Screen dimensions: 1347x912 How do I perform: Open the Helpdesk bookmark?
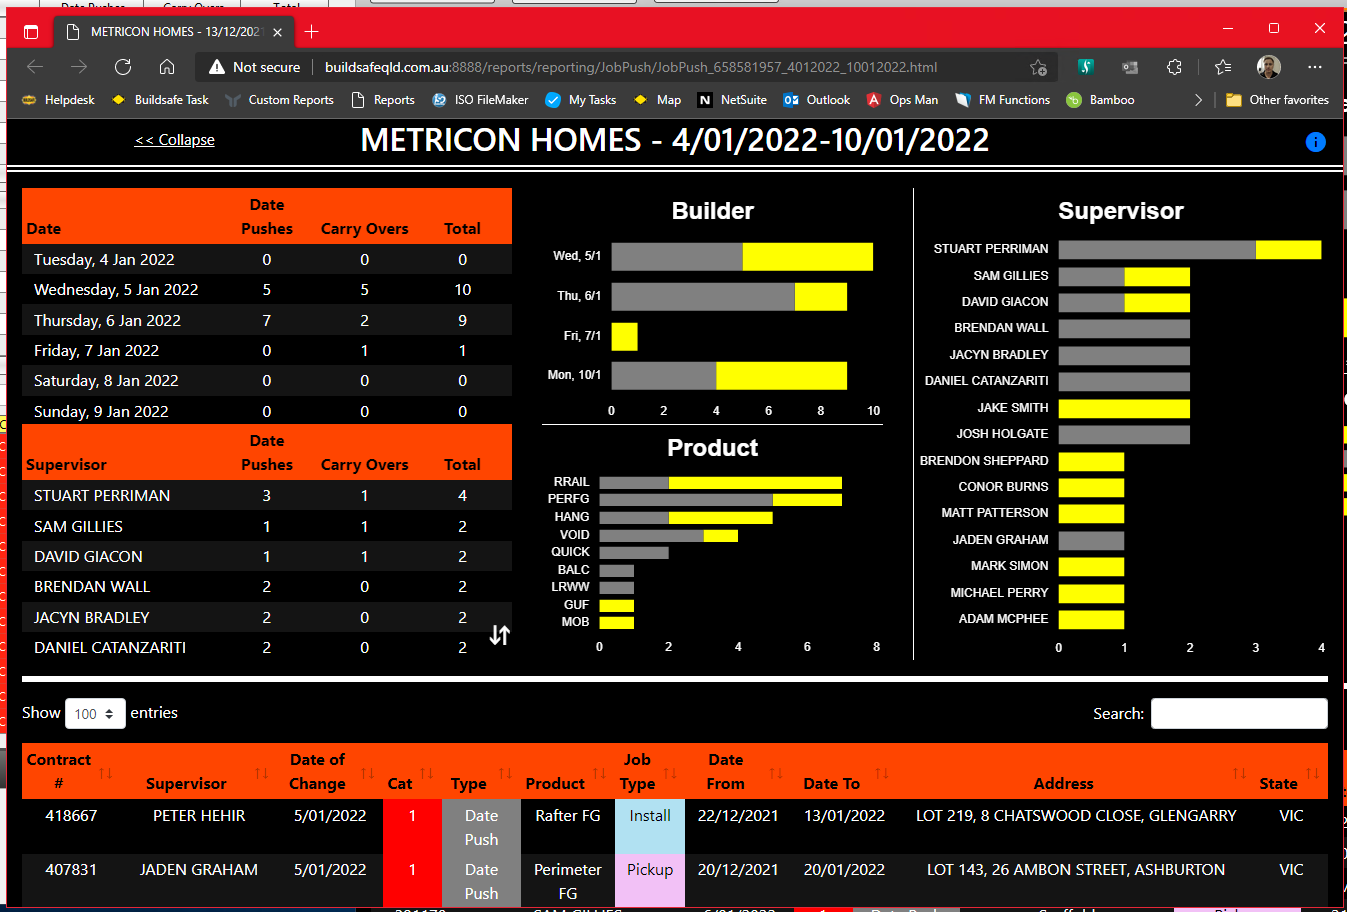pyautogui.click(x=58, y=100)
